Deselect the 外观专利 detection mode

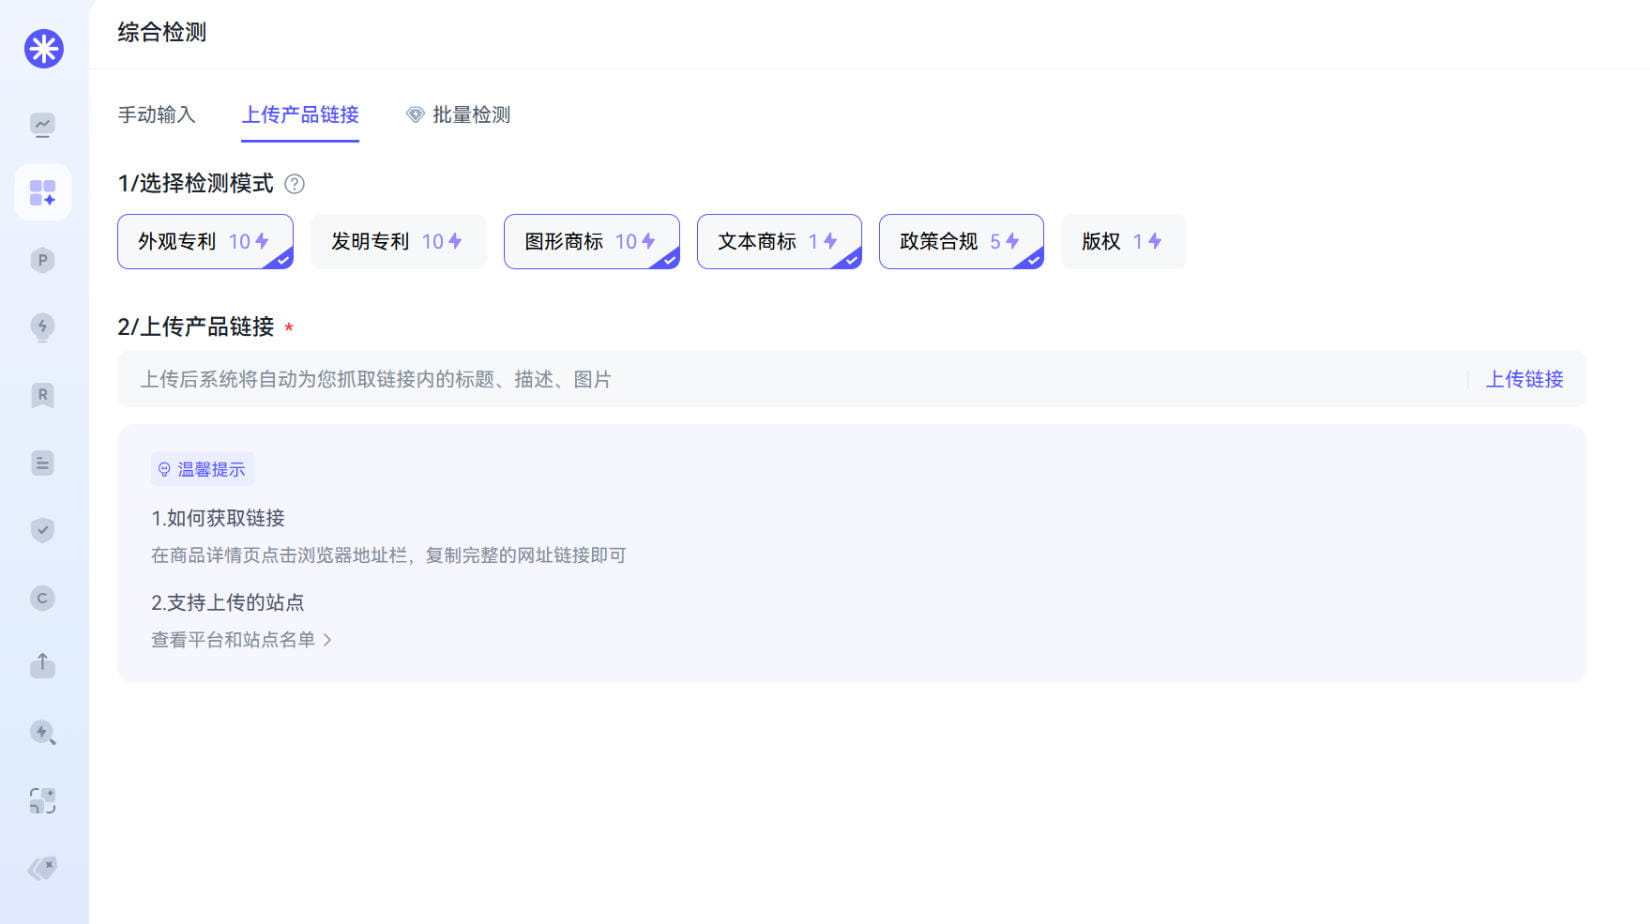click(x=205, y=241)
